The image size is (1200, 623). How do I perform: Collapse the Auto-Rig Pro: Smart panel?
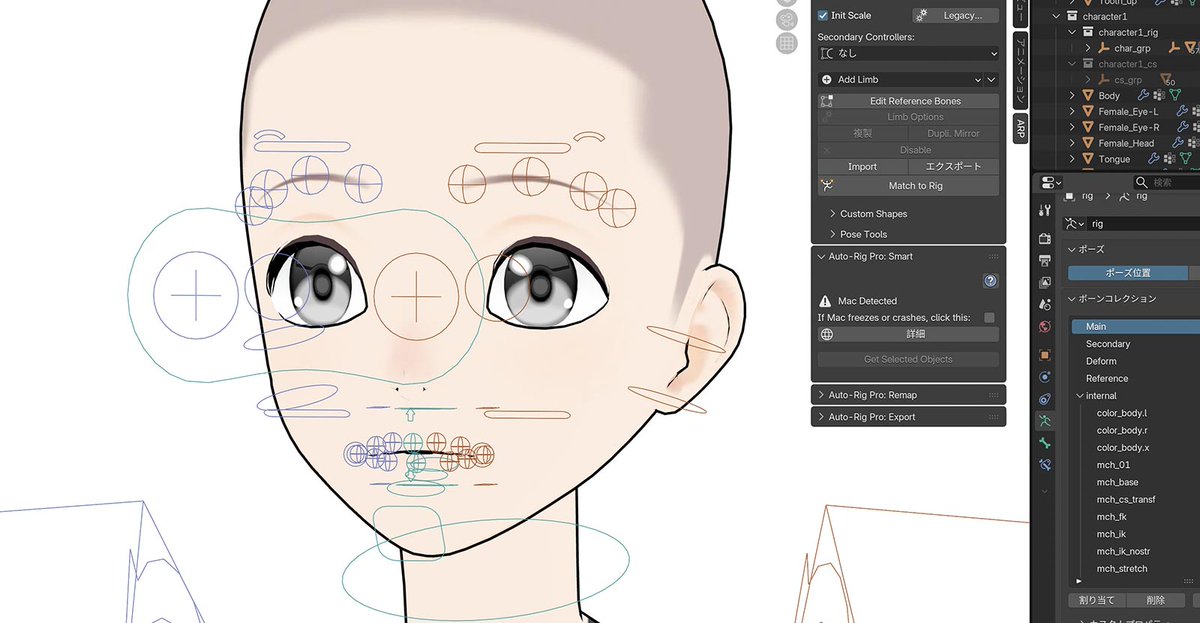[821, 257]
